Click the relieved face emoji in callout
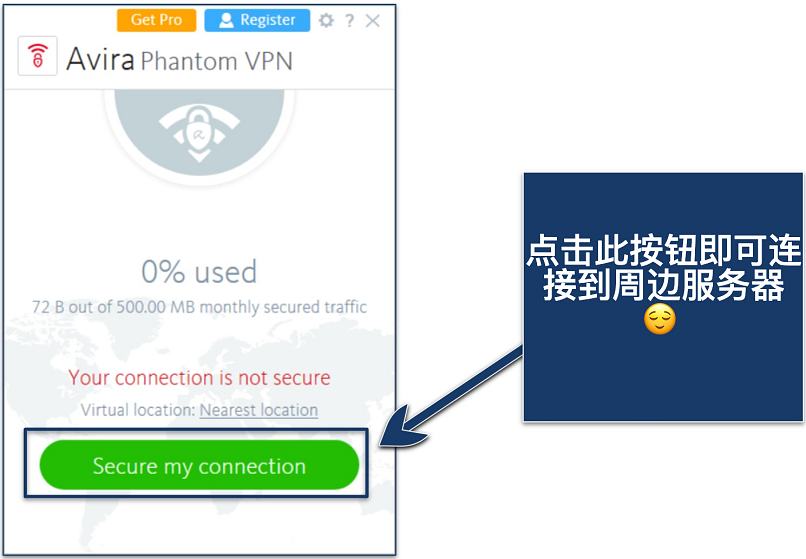This screenshot has width=806, height=559. click(660, 319)
